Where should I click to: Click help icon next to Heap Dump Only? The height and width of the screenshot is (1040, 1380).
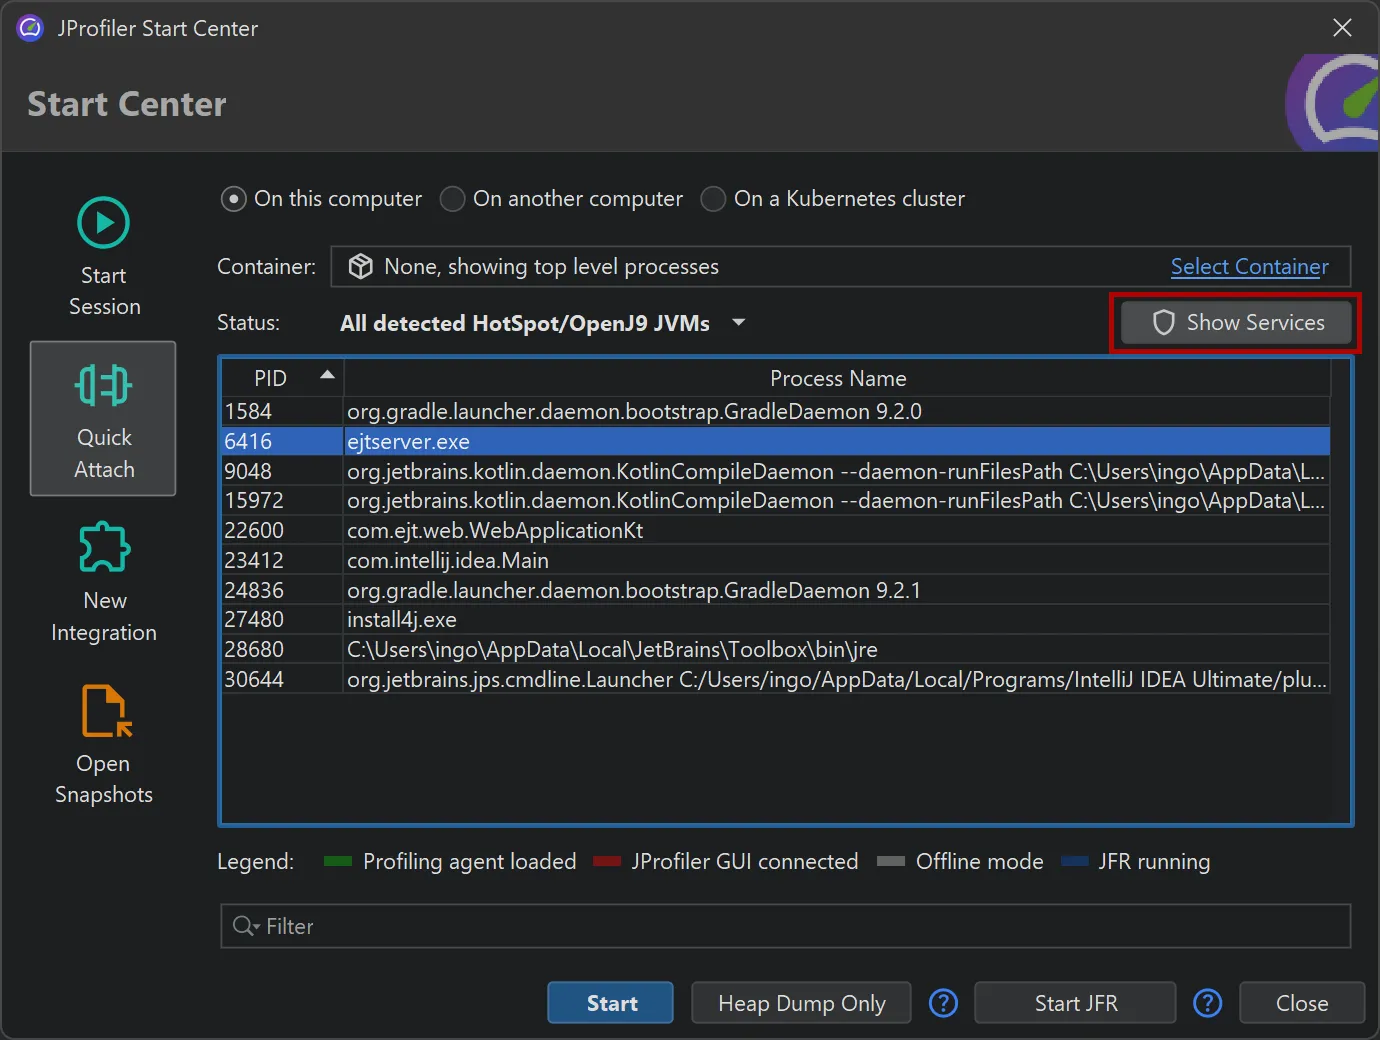tap(943, 1003)
